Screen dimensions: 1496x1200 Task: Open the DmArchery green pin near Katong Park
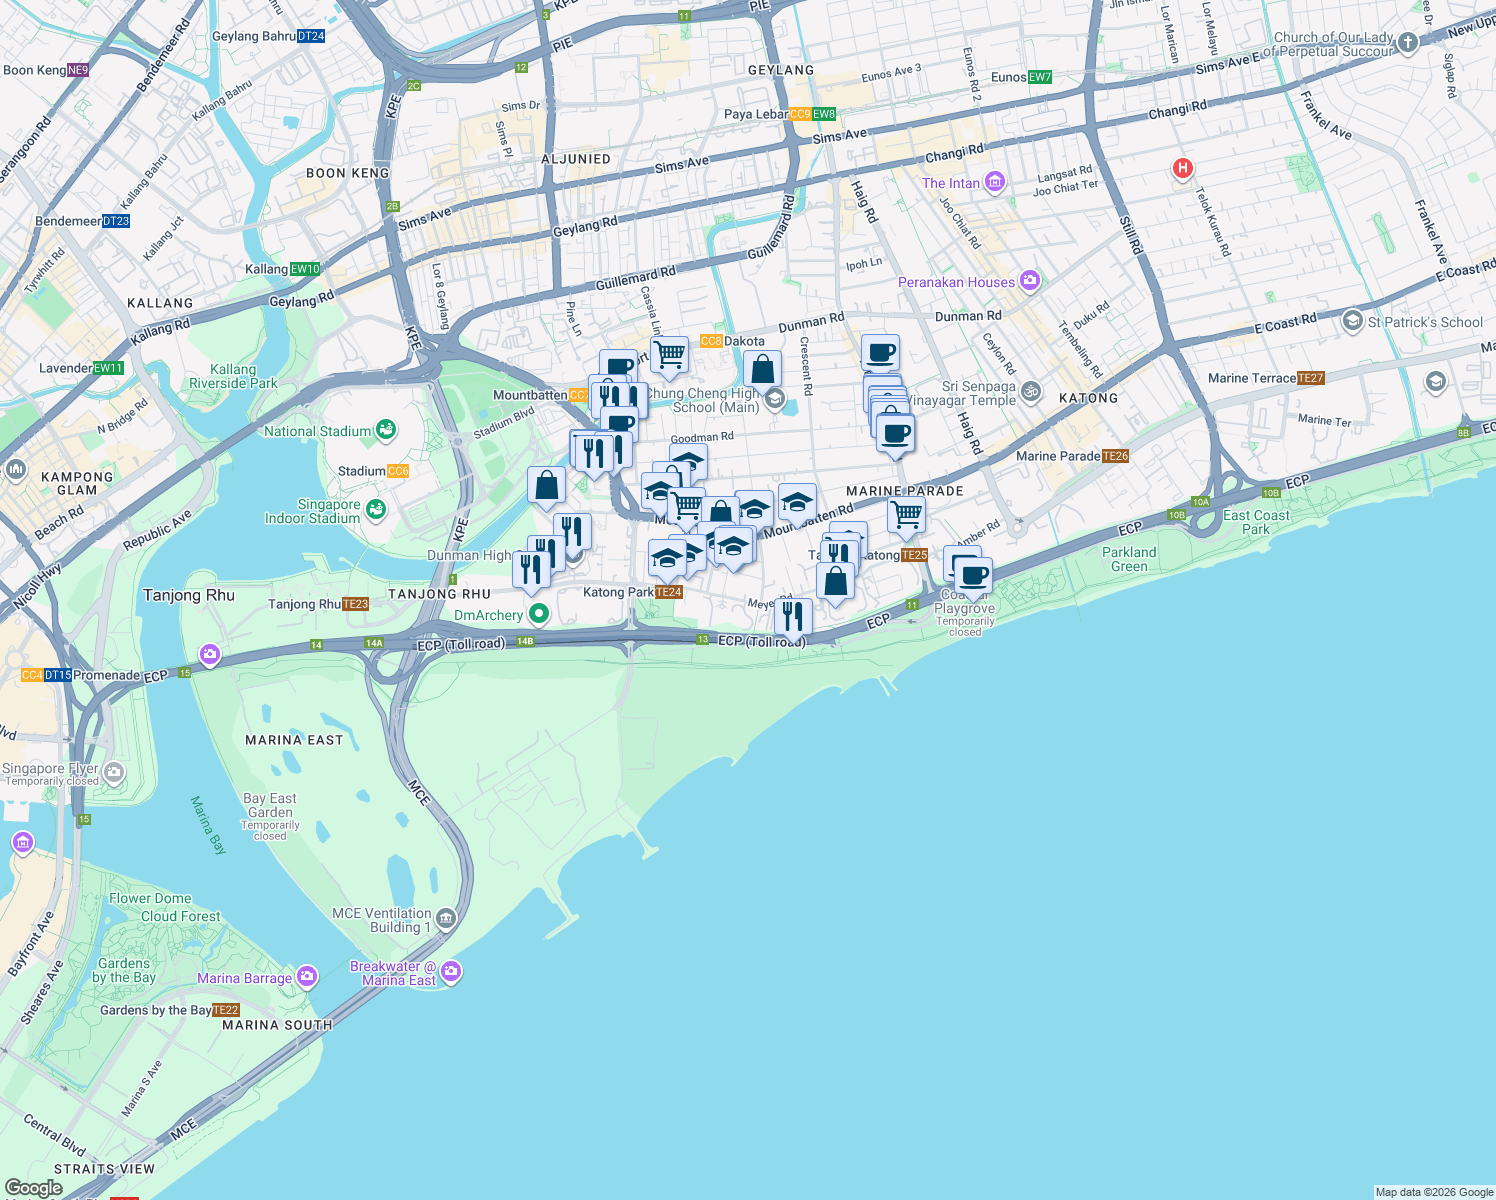click(538, 615)
